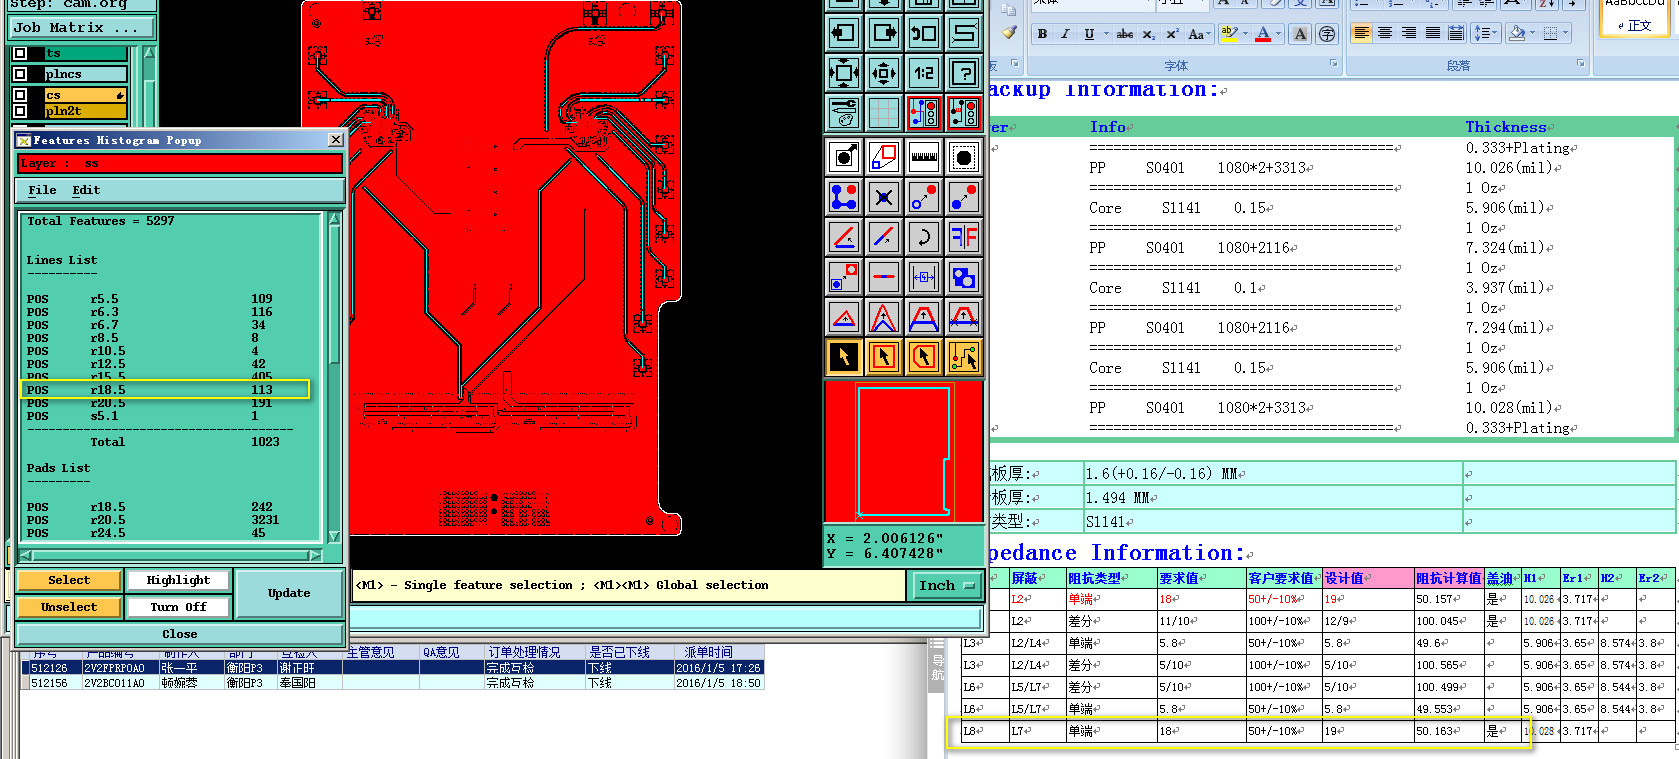
Task: Click the dimension width icon
Action: (924, 277)
